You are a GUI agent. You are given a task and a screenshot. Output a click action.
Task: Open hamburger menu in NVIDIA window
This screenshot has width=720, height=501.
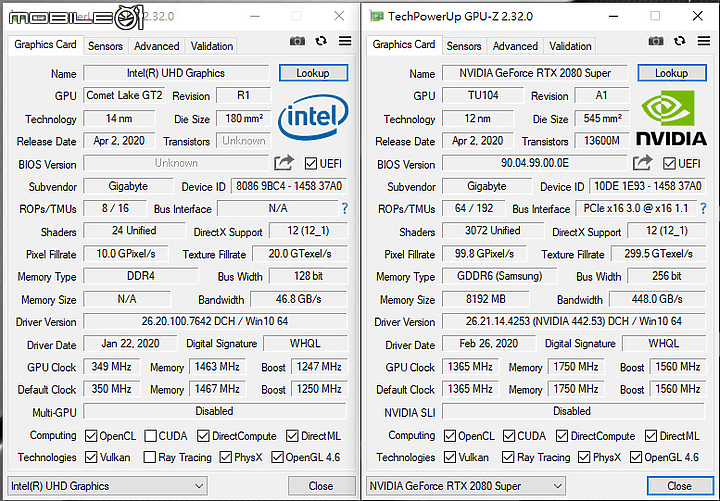[x=704, y=41]
